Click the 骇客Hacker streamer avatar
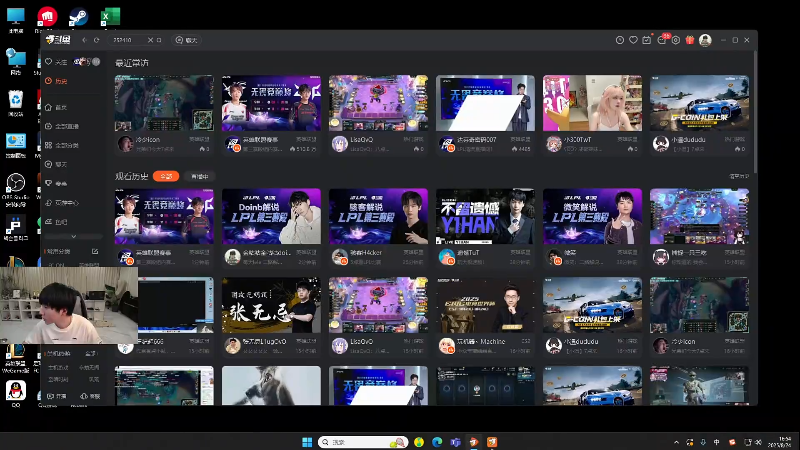 [339, 257]
